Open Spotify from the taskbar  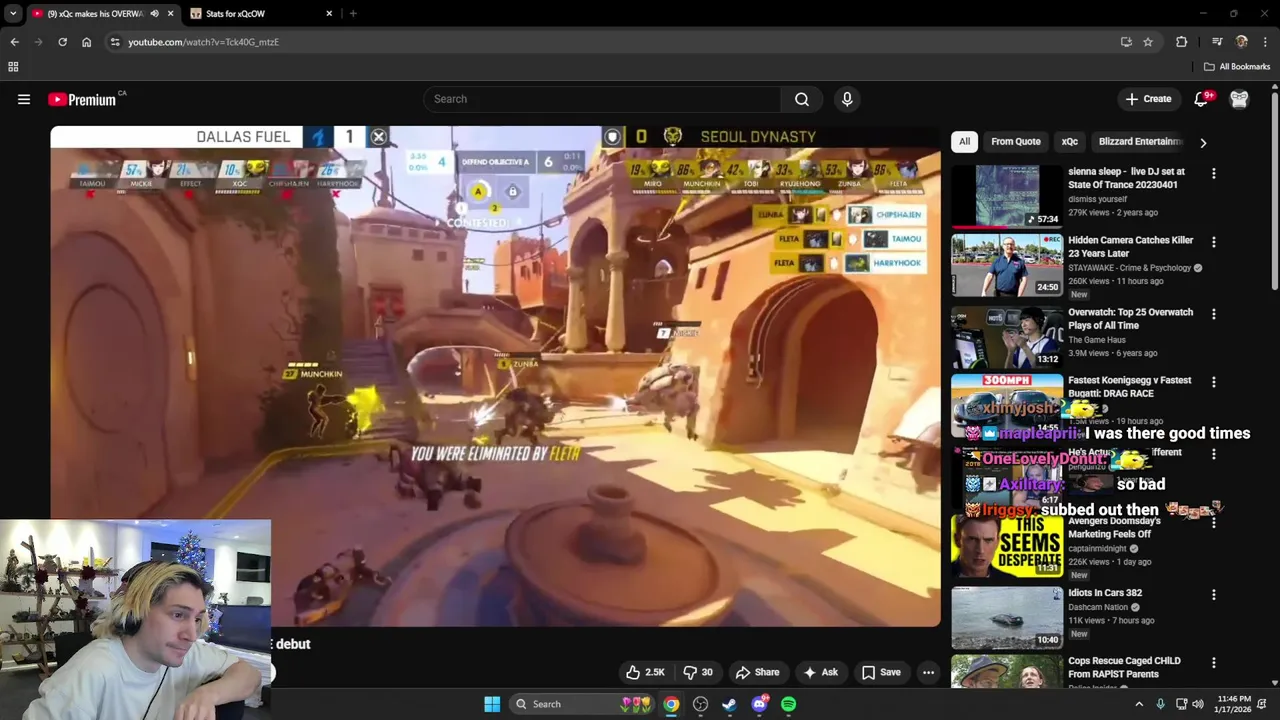coord(789,704)
